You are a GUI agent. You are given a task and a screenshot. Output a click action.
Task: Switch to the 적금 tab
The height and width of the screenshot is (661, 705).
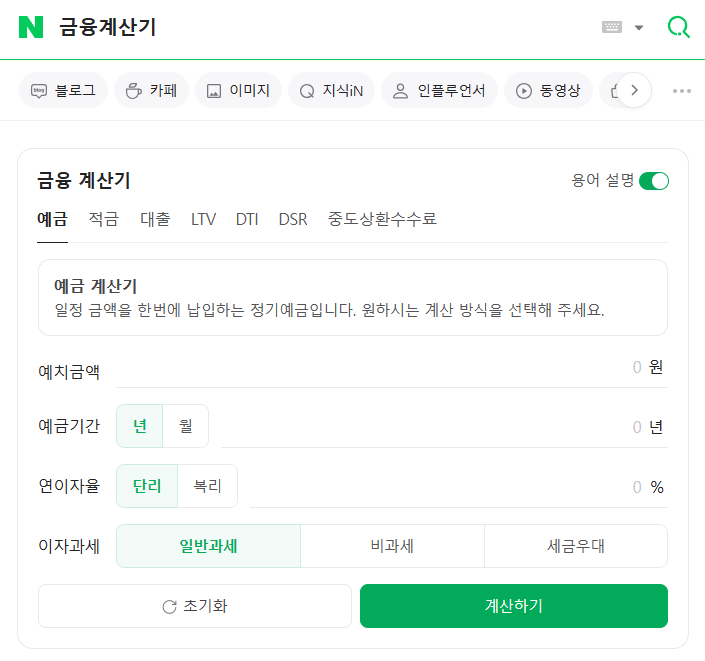click(103, 219)
